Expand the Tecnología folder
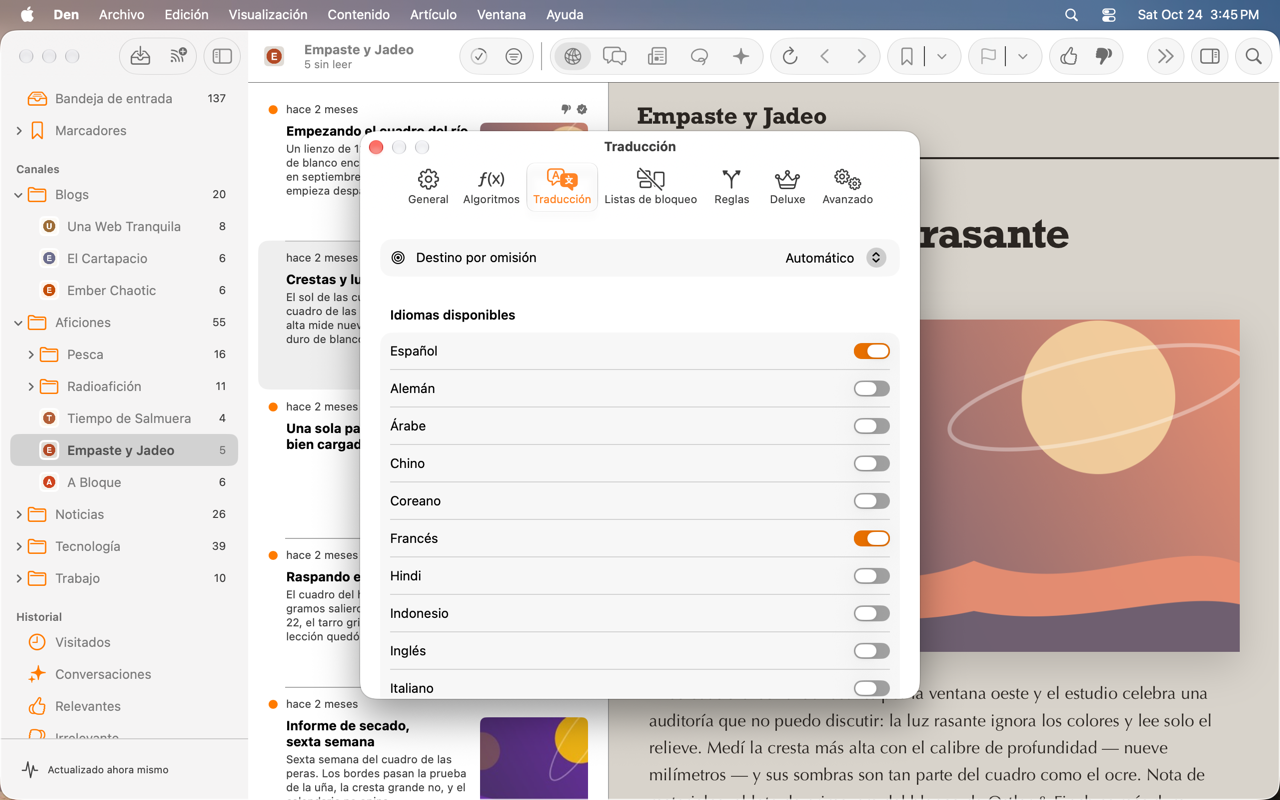Image resolution: width=1280 pixels, height=800 pixels. point(19,547)
